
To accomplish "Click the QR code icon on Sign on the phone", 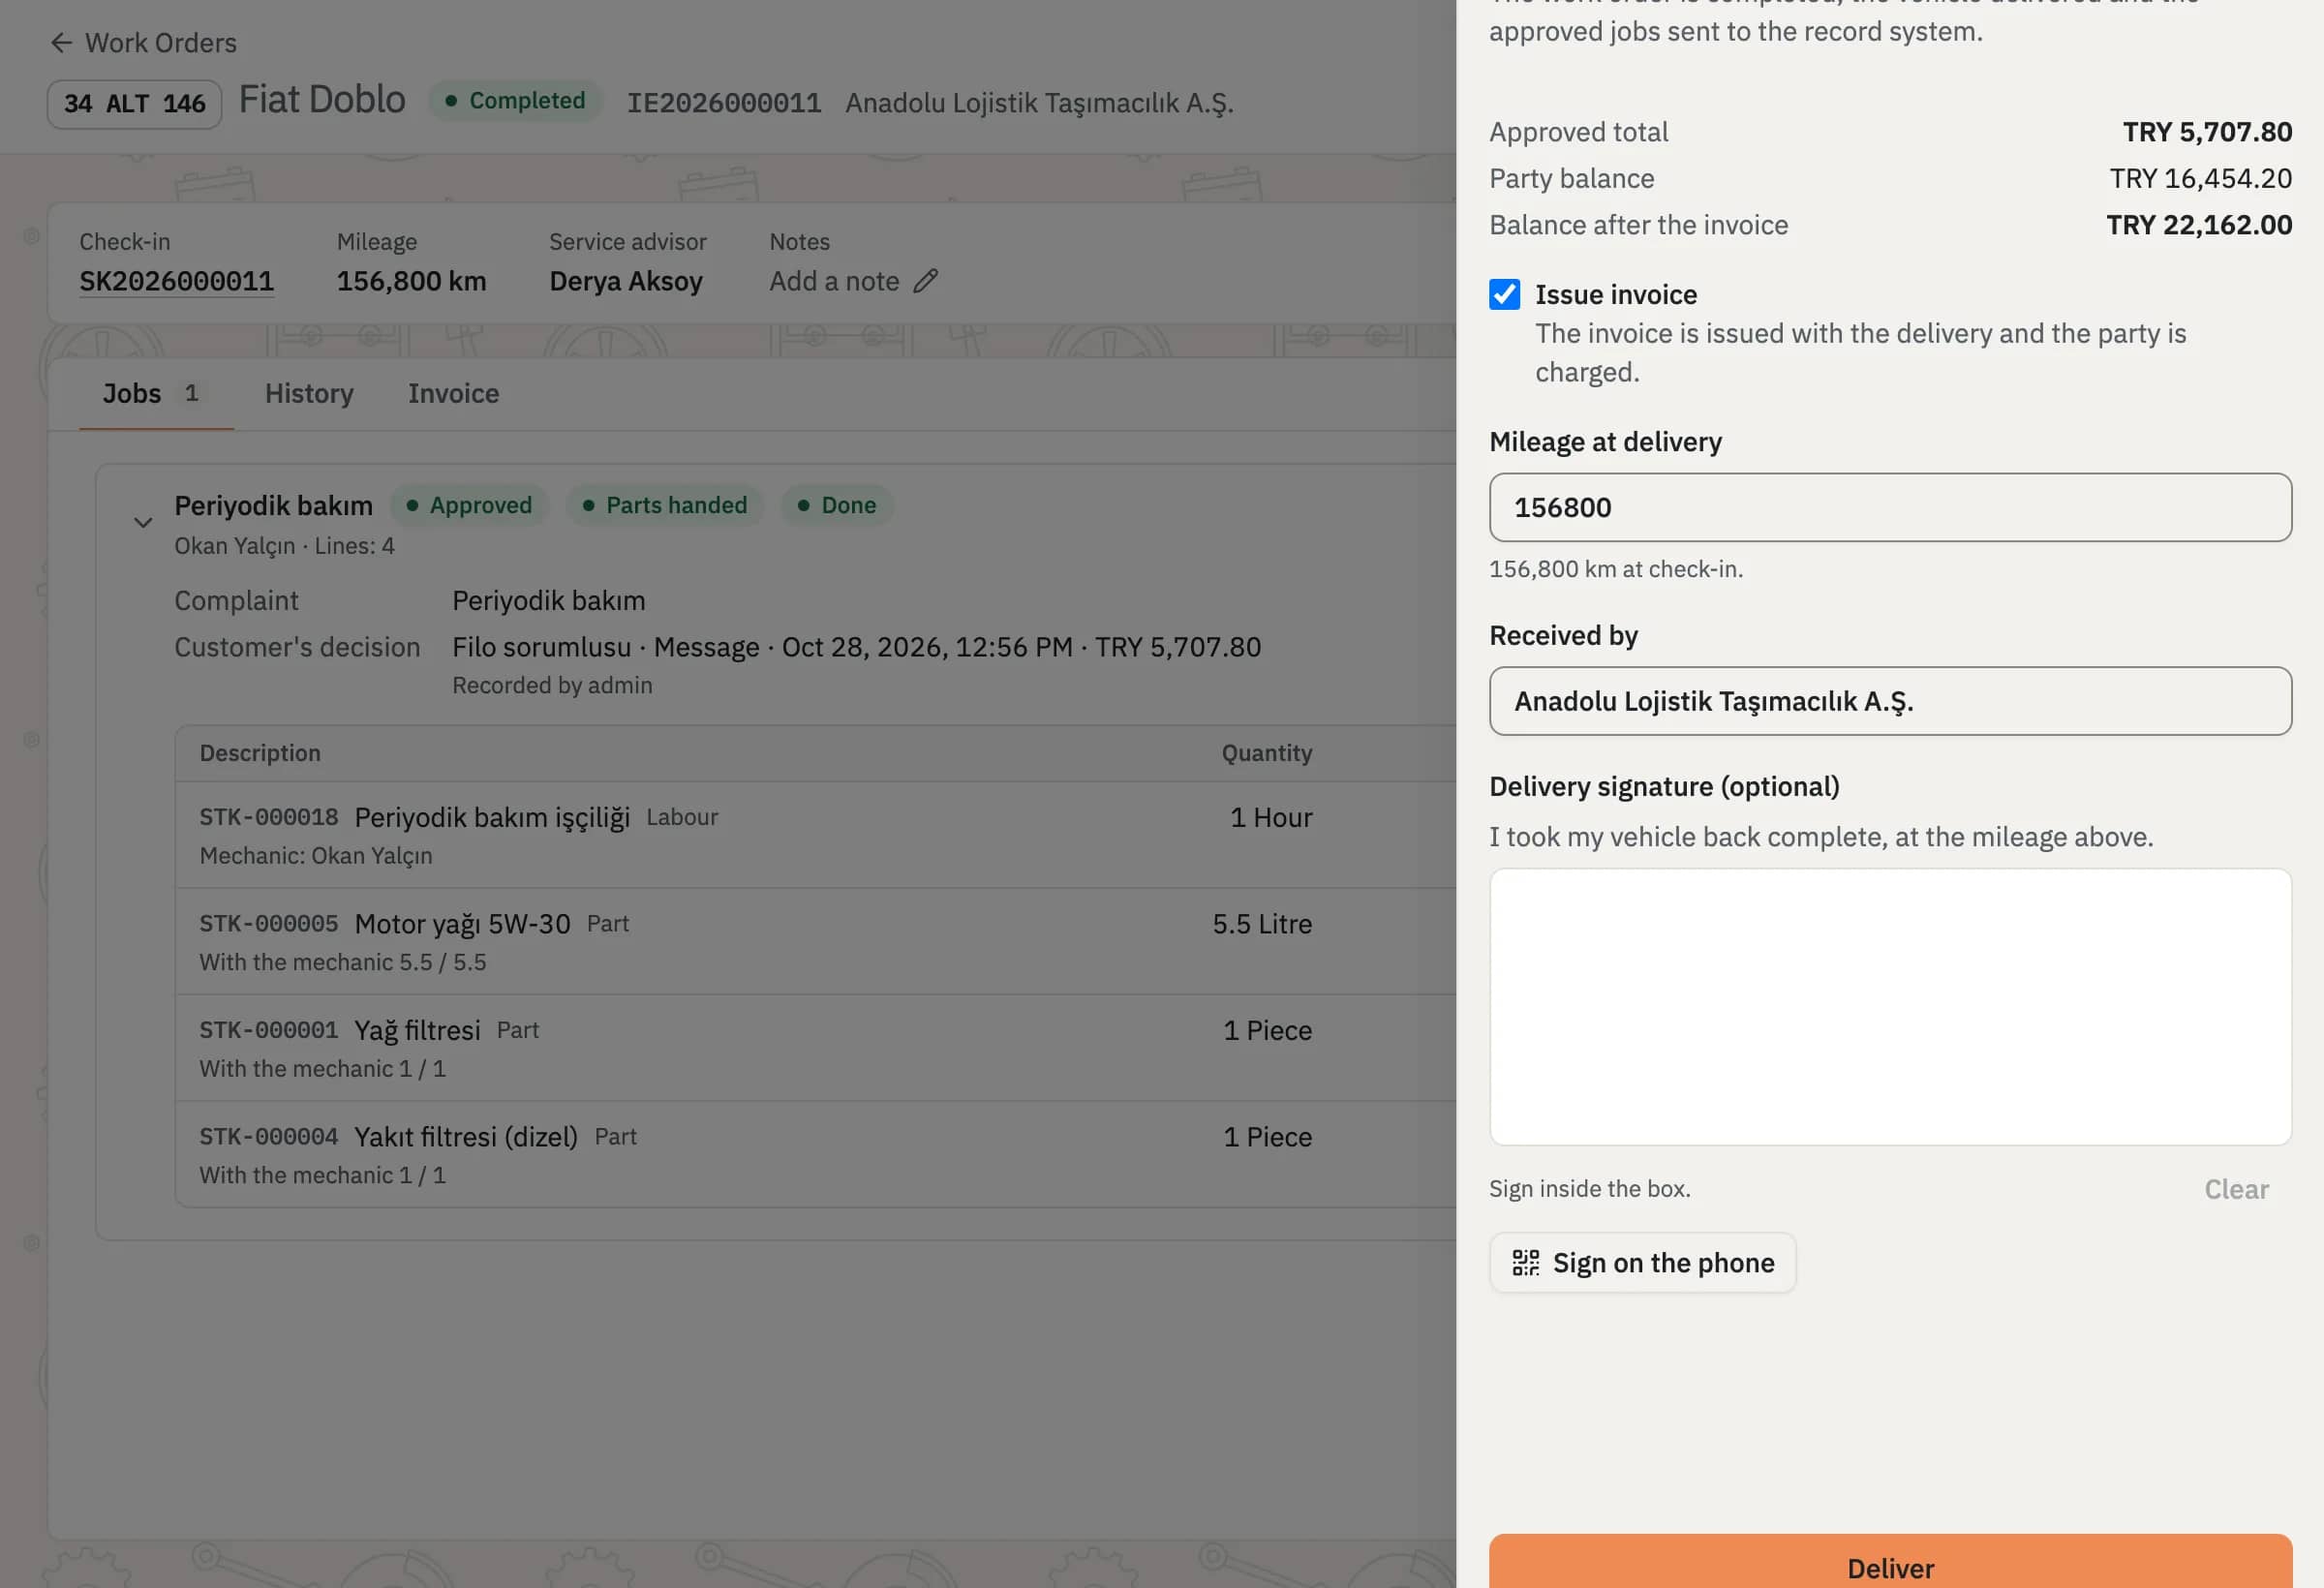I will (1525, 1263).
